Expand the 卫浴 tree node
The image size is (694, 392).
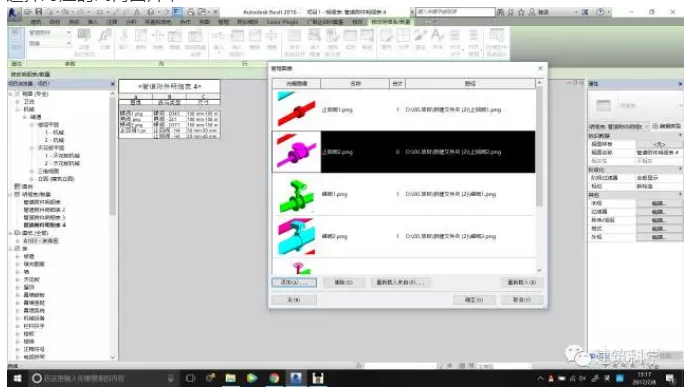[18, 101]
